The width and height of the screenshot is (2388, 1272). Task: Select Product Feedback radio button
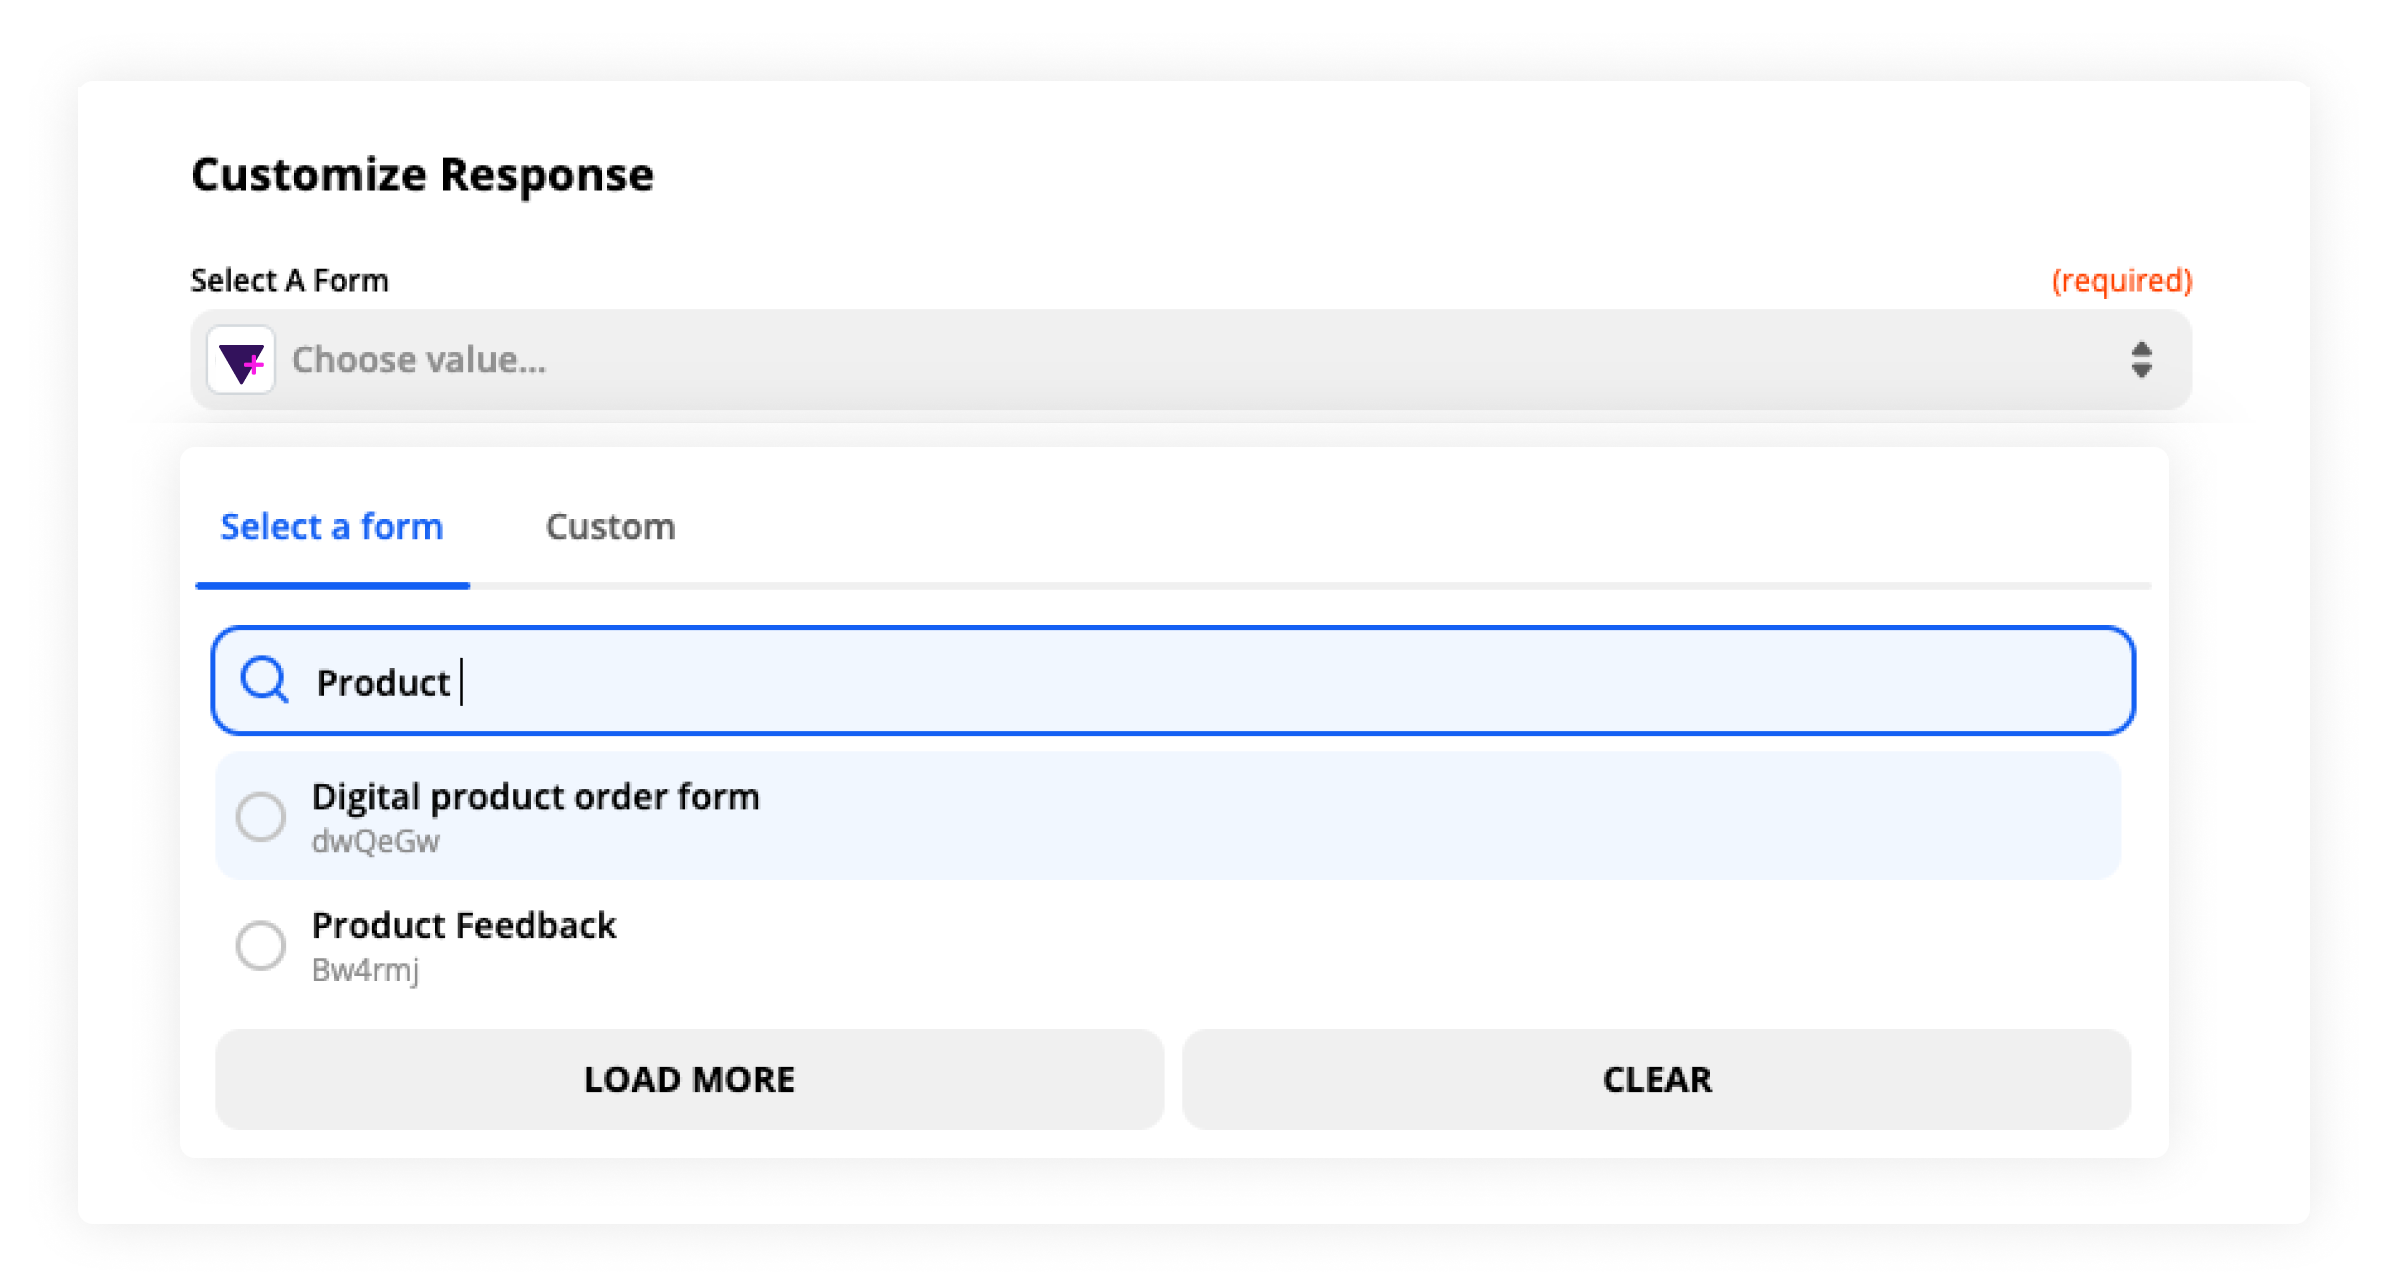pos(261,945)
